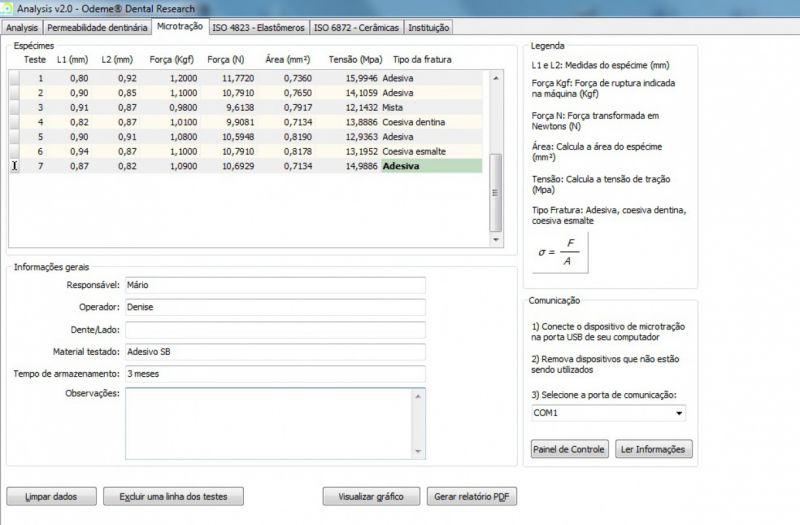Select the ISO 6872 - Cerâmicas tab
Image resolution: width=800 pixels, height=525 pixels.
point(356,28)
